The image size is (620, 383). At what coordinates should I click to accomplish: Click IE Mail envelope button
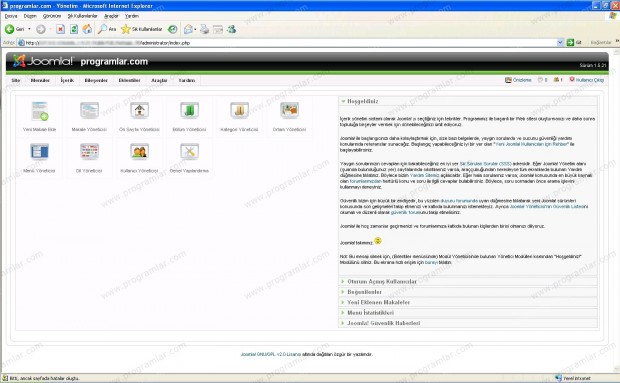point(188,29)
